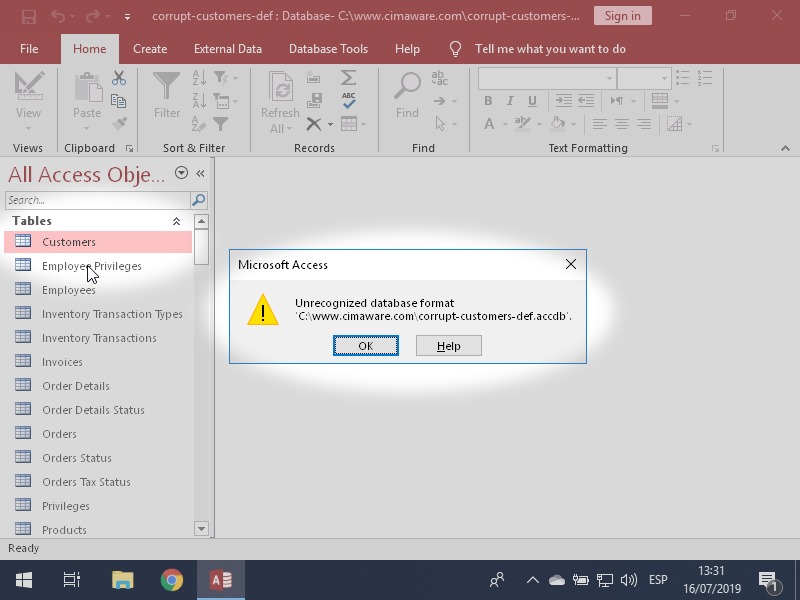Click the navigation pane Search field
This screenshot has width=800, height=600.
pyautogui.click(x=98, y=200)
